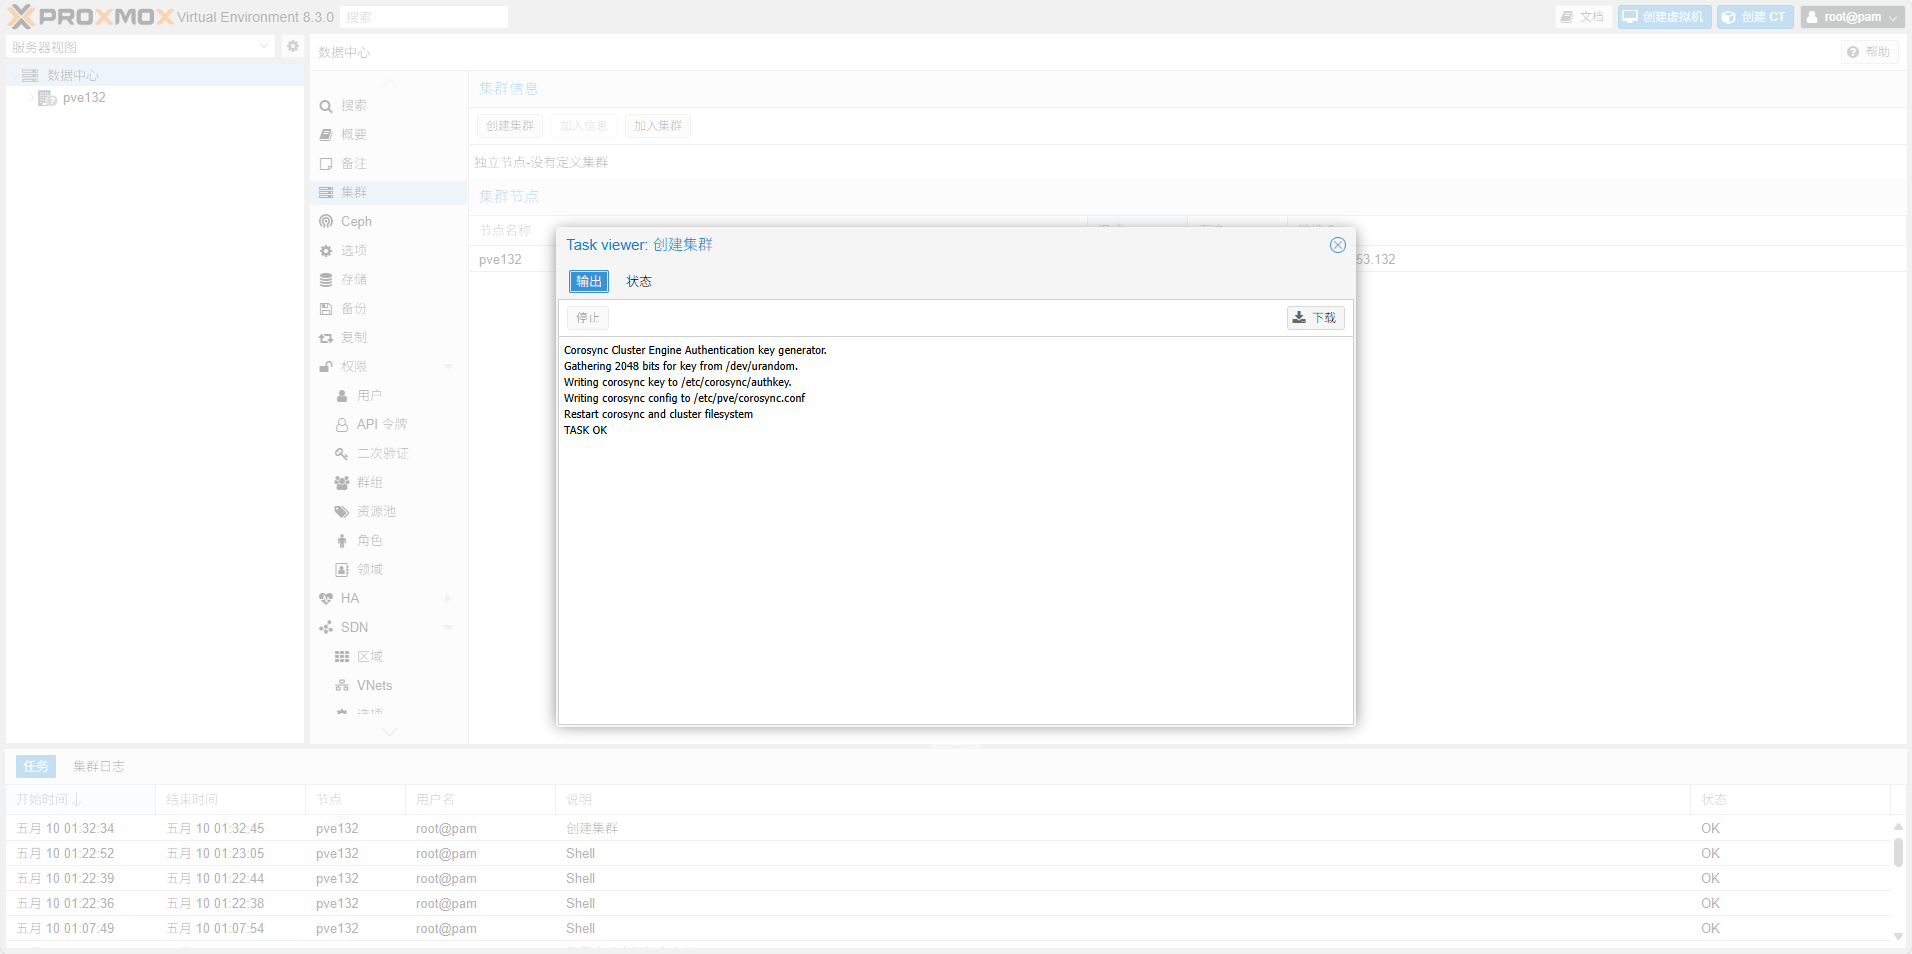Screen dimensions: 1912x954
Task: Switch to the 任务 tasks tab
Action: tap(36, 766)
